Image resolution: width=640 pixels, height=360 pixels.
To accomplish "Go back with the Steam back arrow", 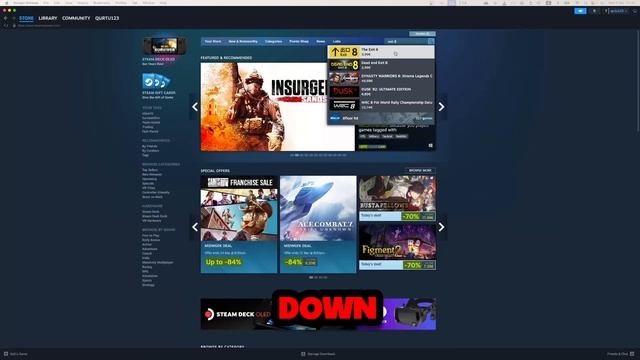I will point(6,18).
